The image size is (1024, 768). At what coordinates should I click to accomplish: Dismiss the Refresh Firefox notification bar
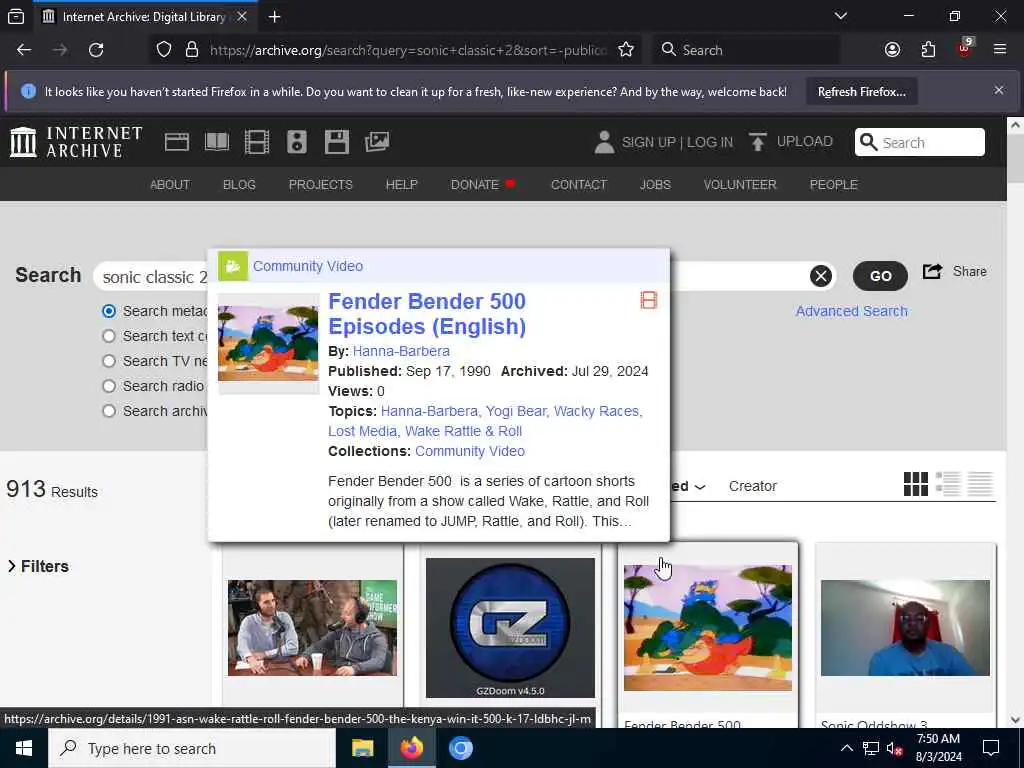(x=999, y=90)
